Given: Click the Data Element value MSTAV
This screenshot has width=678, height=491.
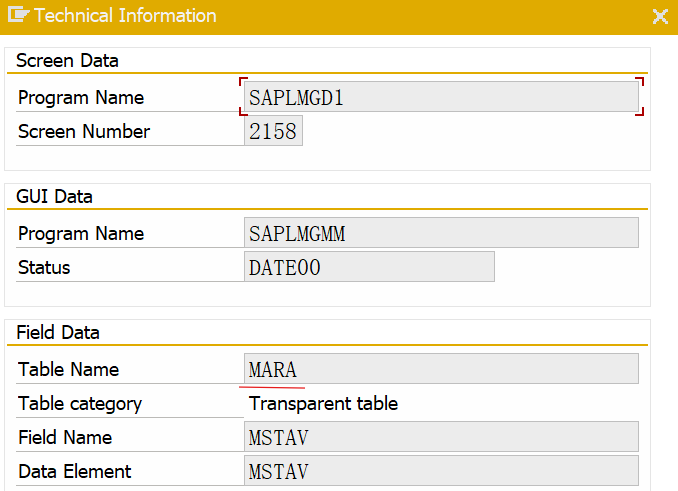Looking at the screenshot, I should tap(441, 471).
